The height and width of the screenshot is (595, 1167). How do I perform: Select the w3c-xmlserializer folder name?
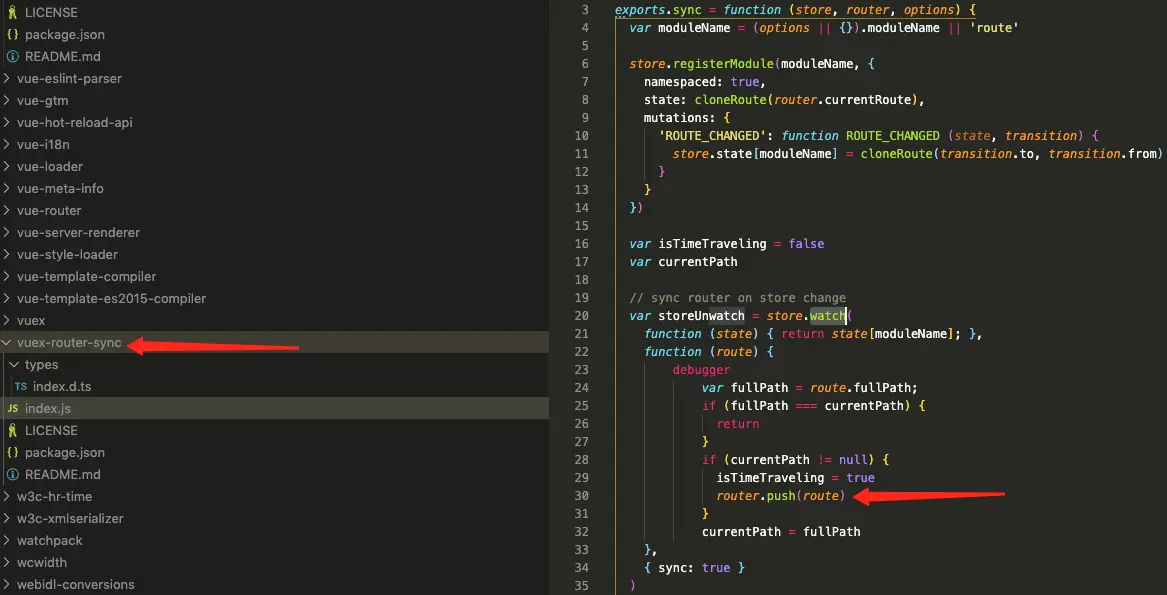pos(70,518)
